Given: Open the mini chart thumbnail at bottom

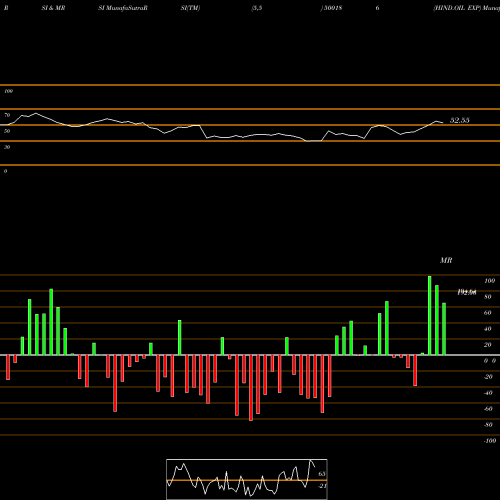Looking at the screenshot, I should pyautogui.click(x=247, y=479).
